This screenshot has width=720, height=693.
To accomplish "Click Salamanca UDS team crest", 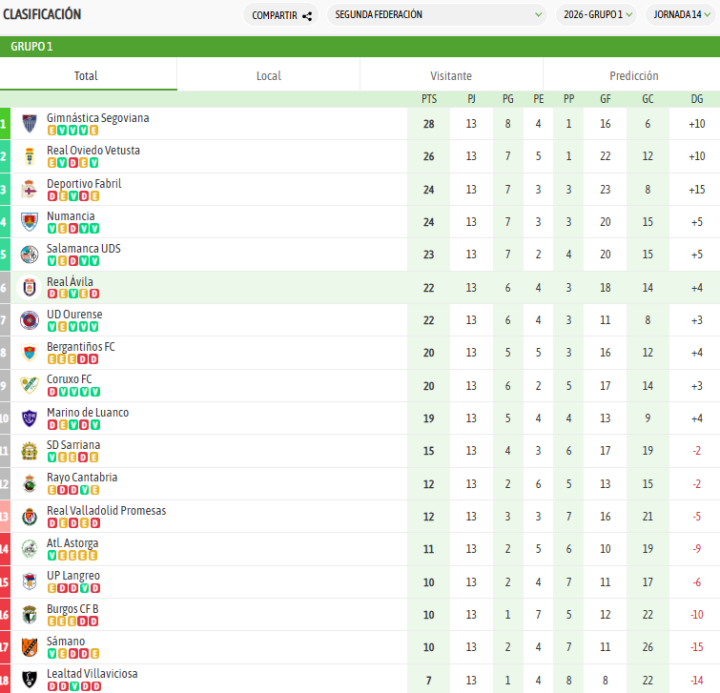I will pyautogui.click(x=29, y=254).
